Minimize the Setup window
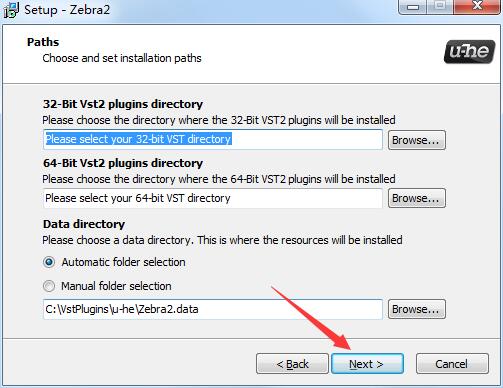 (x=413, y=7)
